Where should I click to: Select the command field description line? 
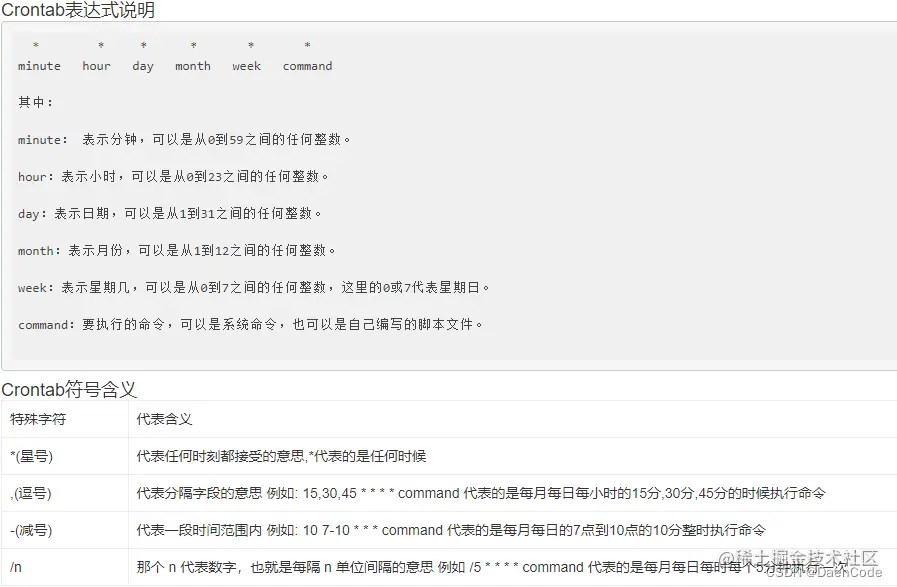pos(253,324)
